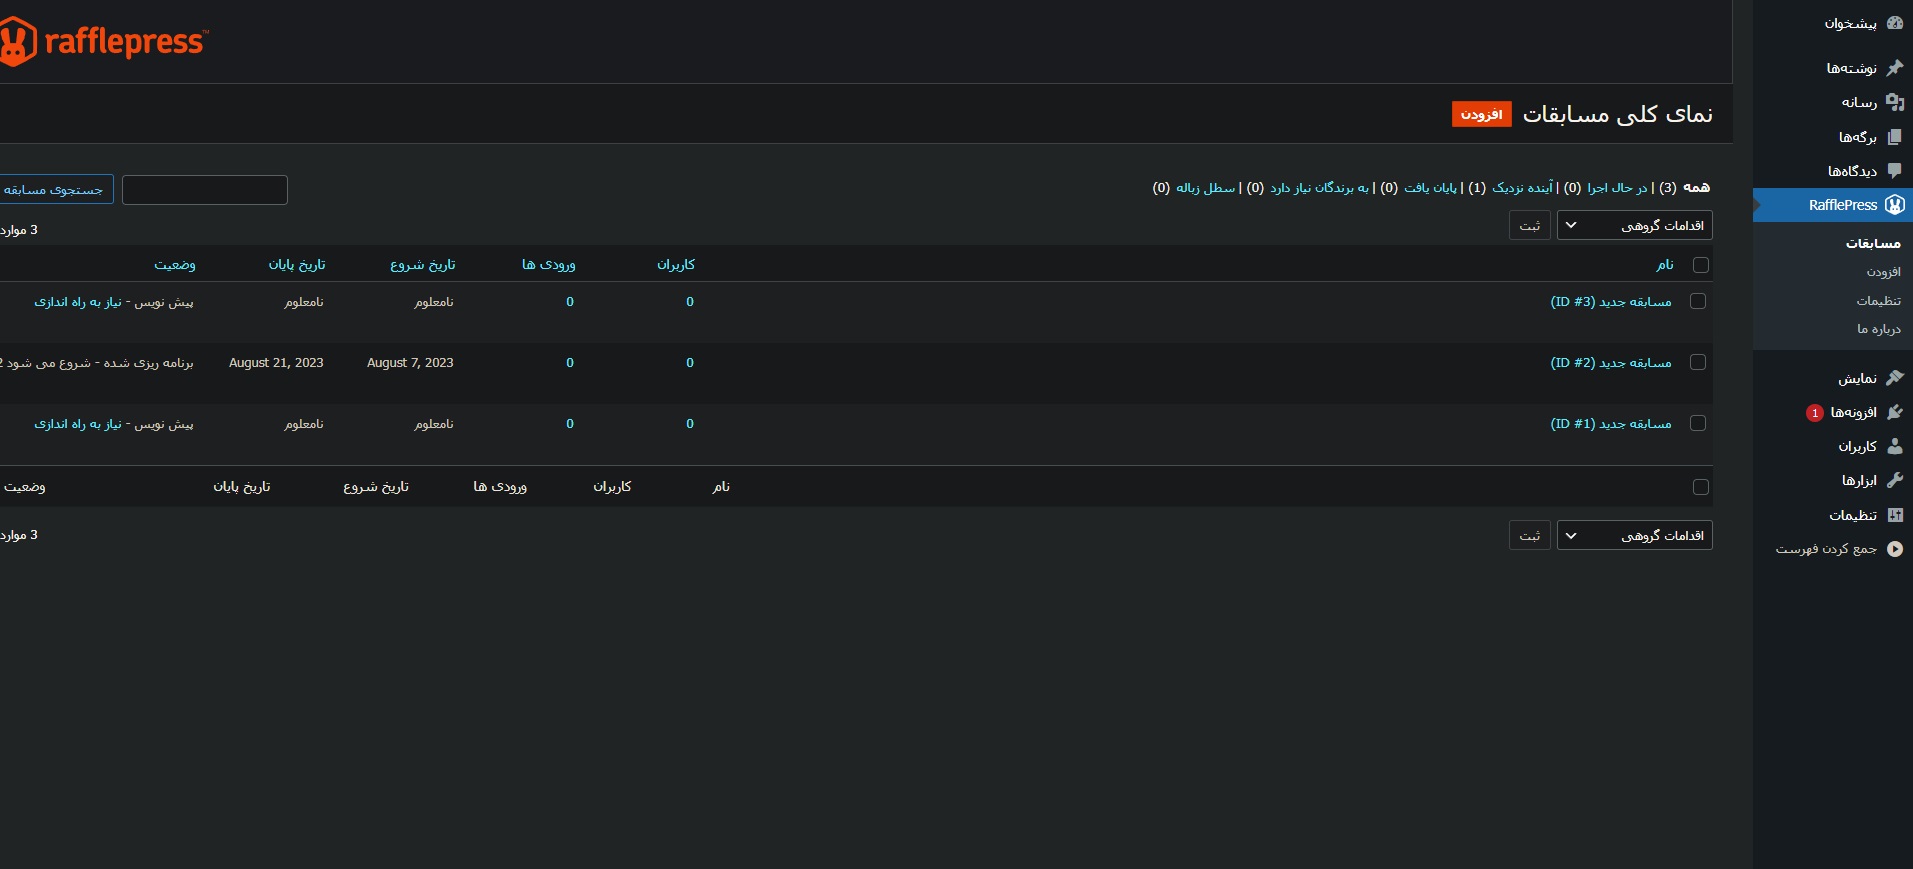This screenshot has width=1913, height=869.
Task: Click the plugins plug icon
Action: (x=1894, y=412)
